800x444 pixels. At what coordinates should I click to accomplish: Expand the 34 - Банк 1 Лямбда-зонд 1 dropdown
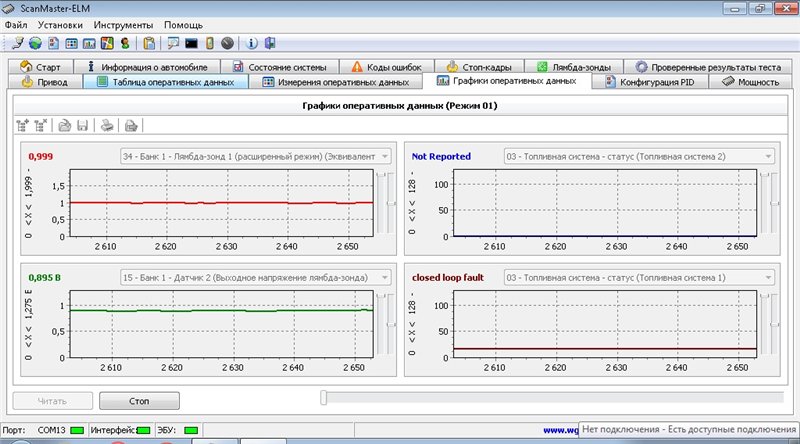385,156
